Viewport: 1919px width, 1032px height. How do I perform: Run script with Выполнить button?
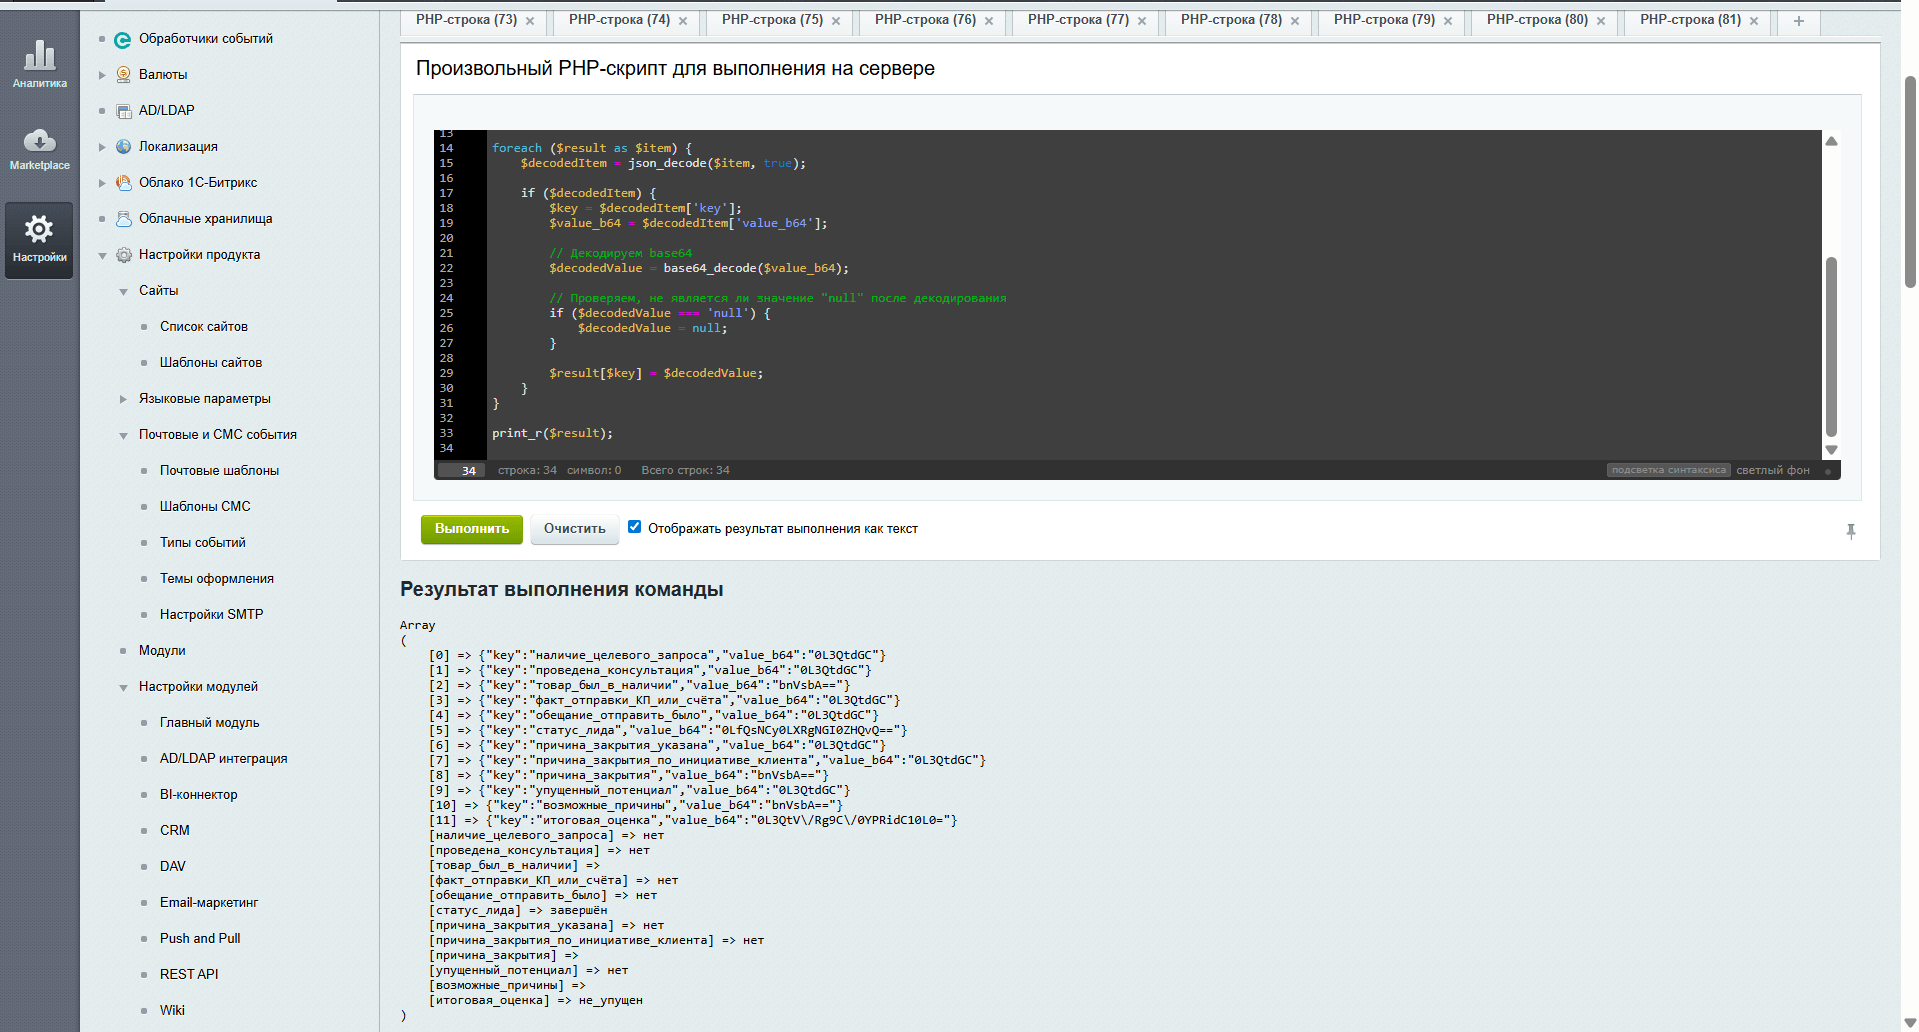pos(472,529)
